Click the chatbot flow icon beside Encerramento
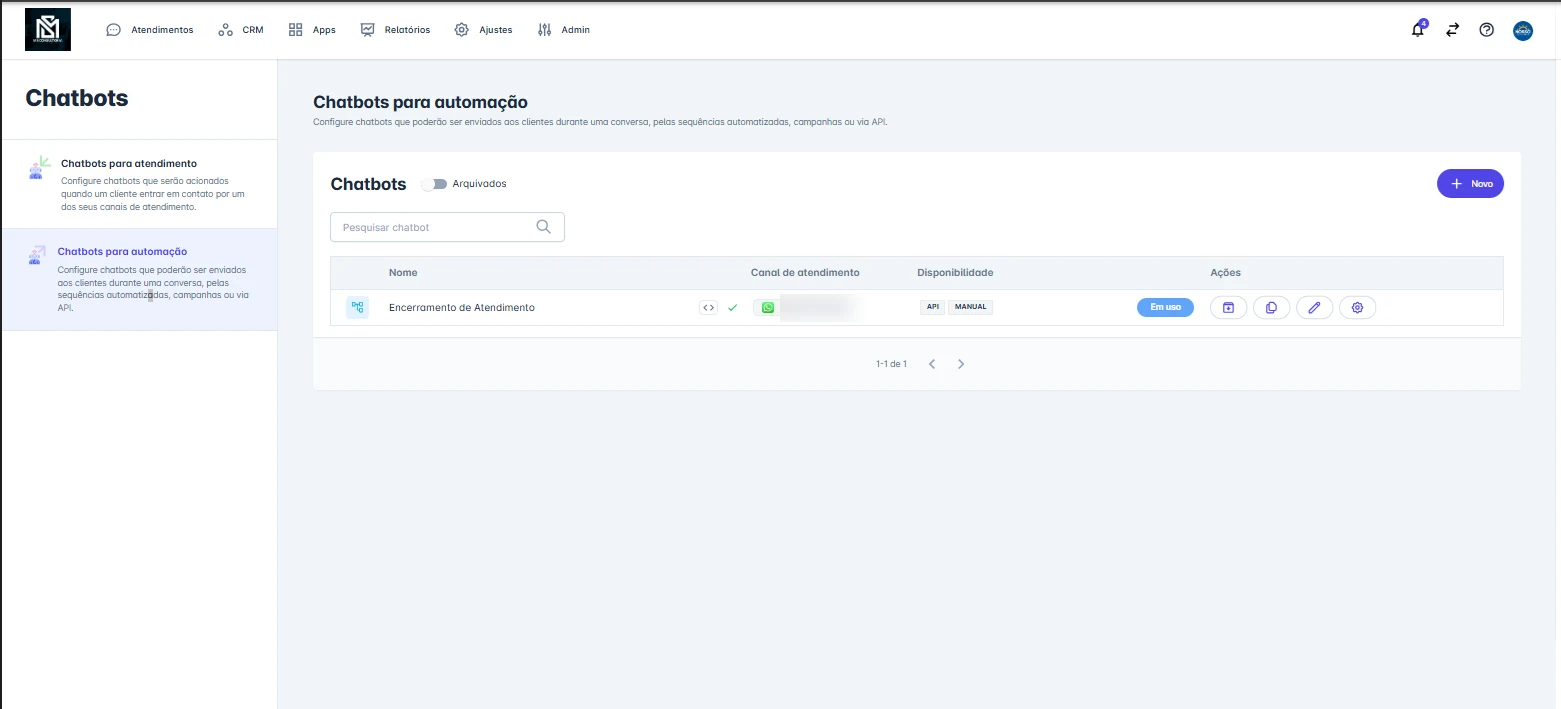This screenshot has width=1561, height=709. (357, 308)
